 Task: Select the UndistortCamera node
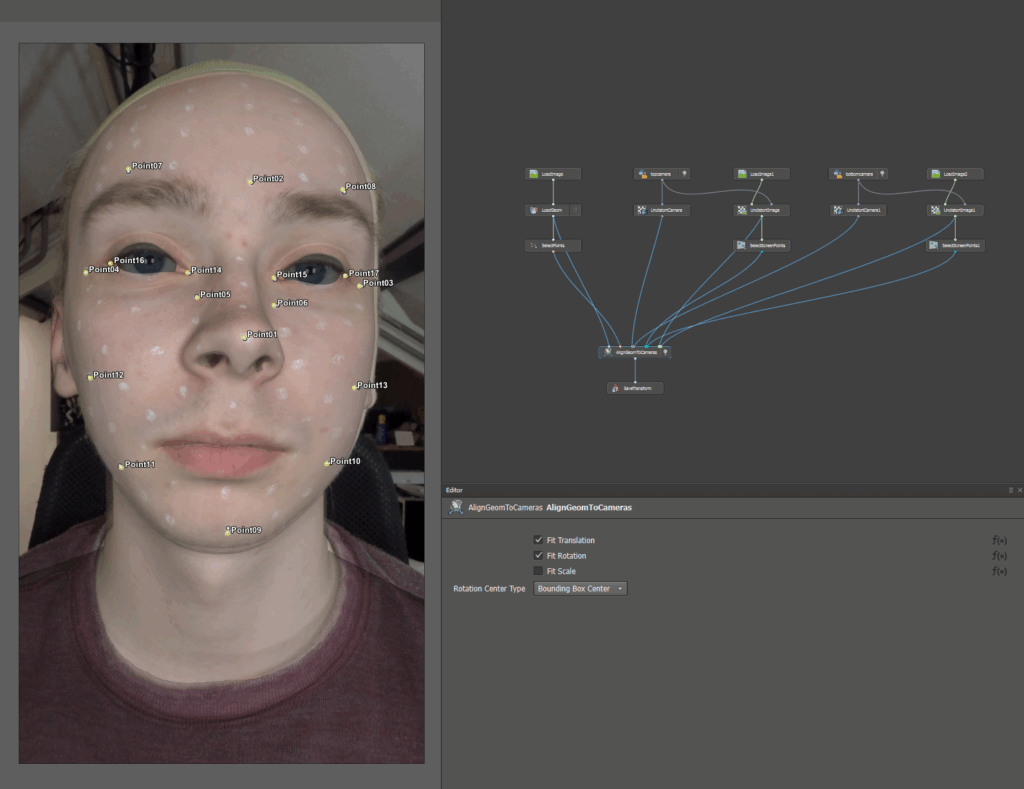click(660, 211)
